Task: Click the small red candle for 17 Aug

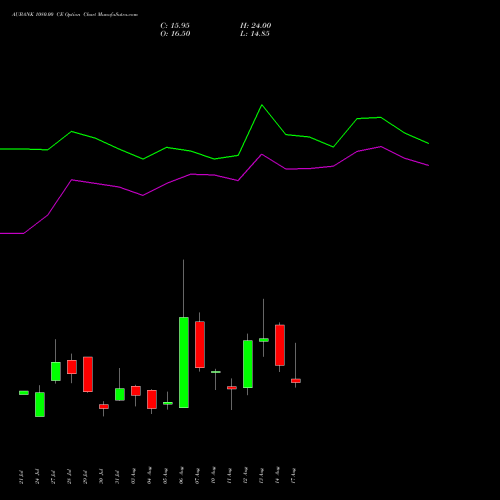Action: pyautogui.click(x=296, y=381)
